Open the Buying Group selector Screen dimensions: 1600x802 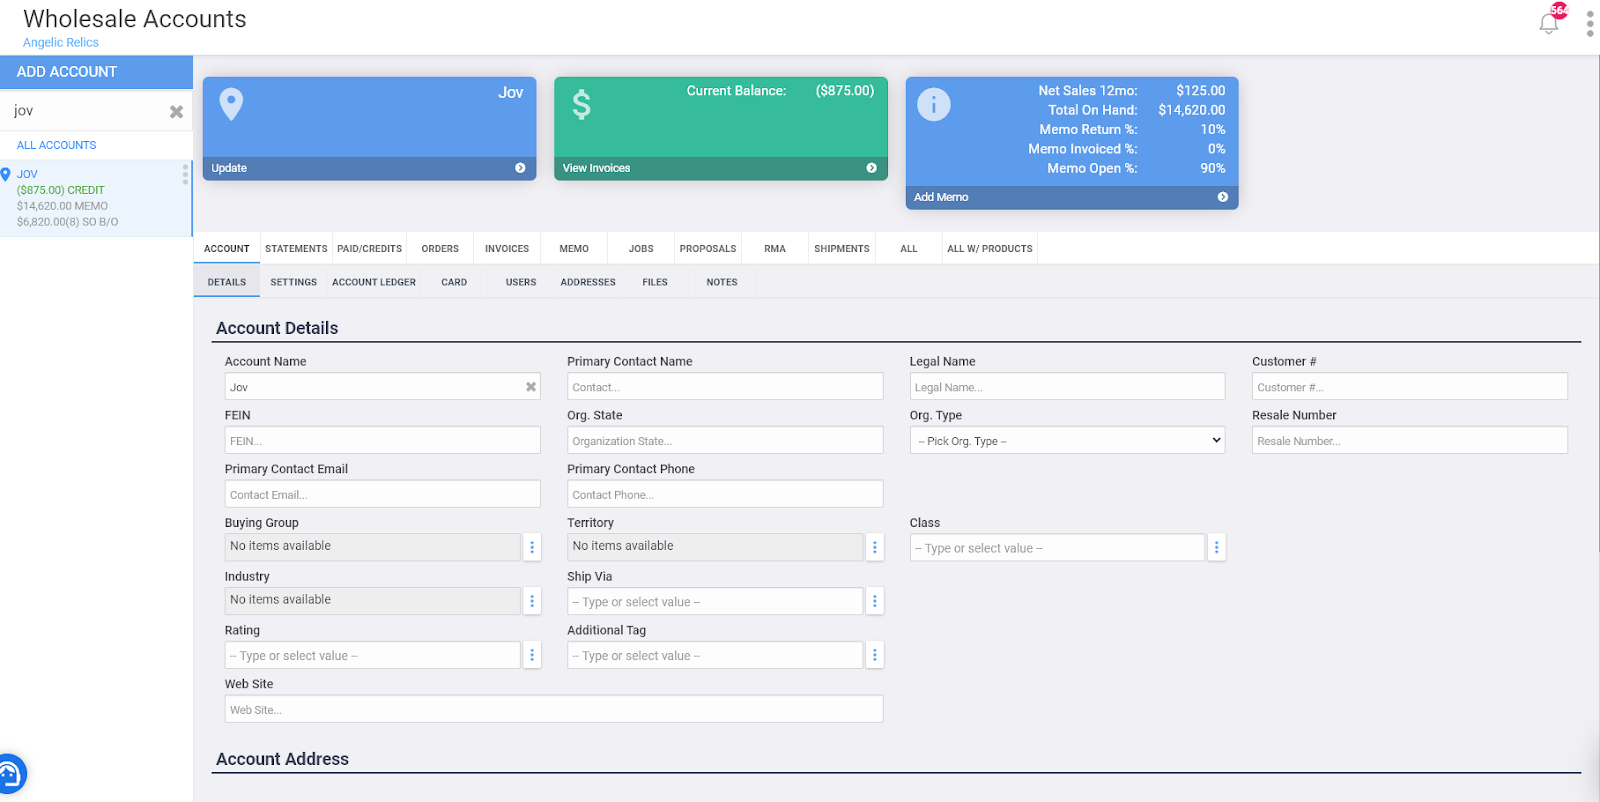point(372,547)
